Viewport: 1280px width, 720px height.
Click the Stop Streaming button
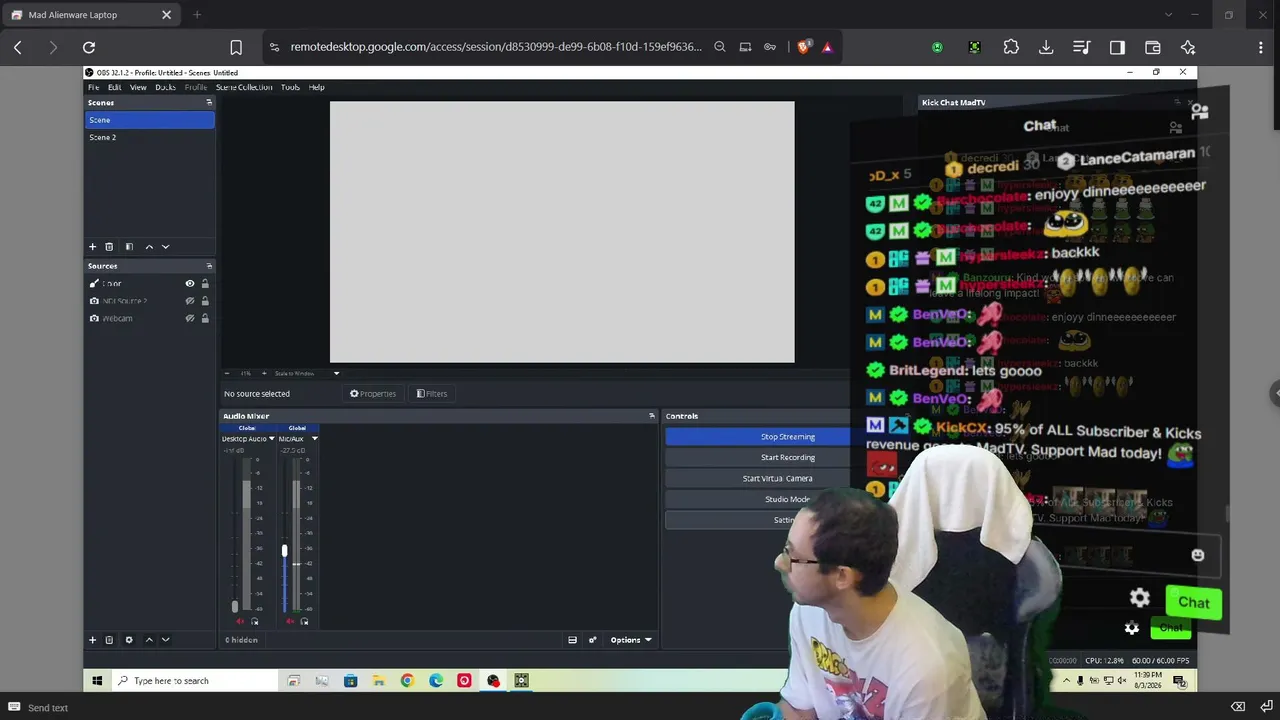click(758, 437)
